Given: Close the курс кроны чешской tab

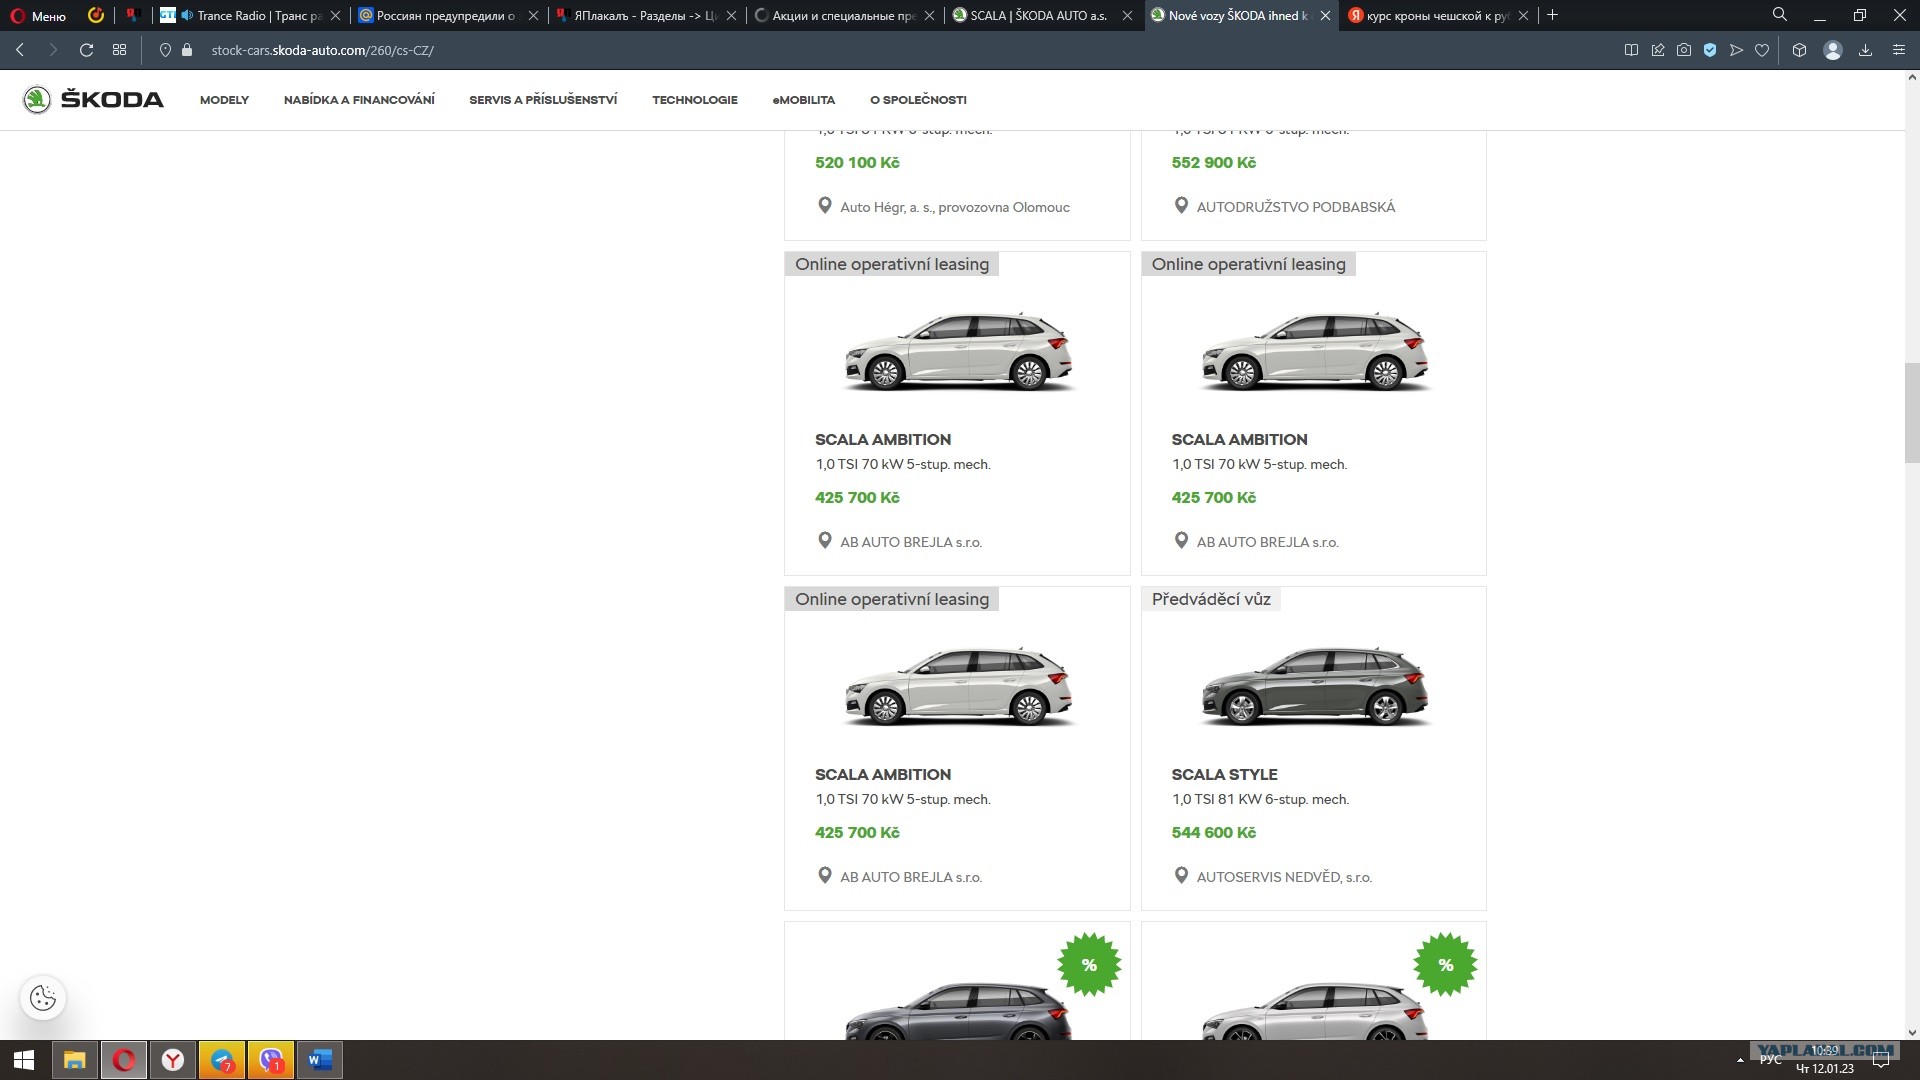Looking at the screenshot, I should [x=1523, y=15].
